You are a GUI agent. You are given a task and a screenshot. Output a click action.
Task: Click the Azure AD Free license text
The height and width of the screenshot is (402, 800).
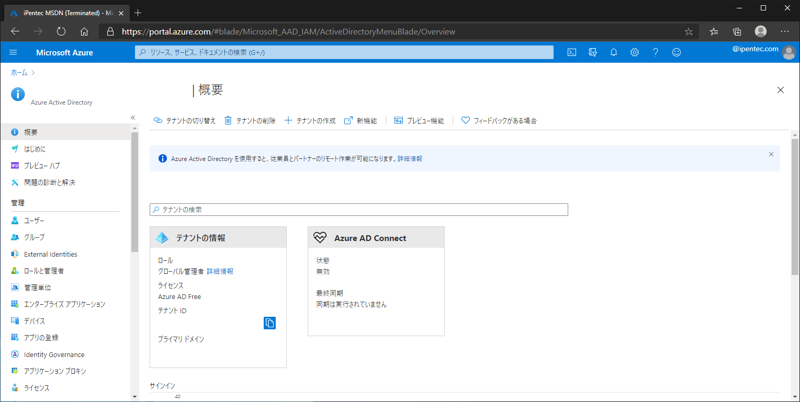click(x=180, y=296)
